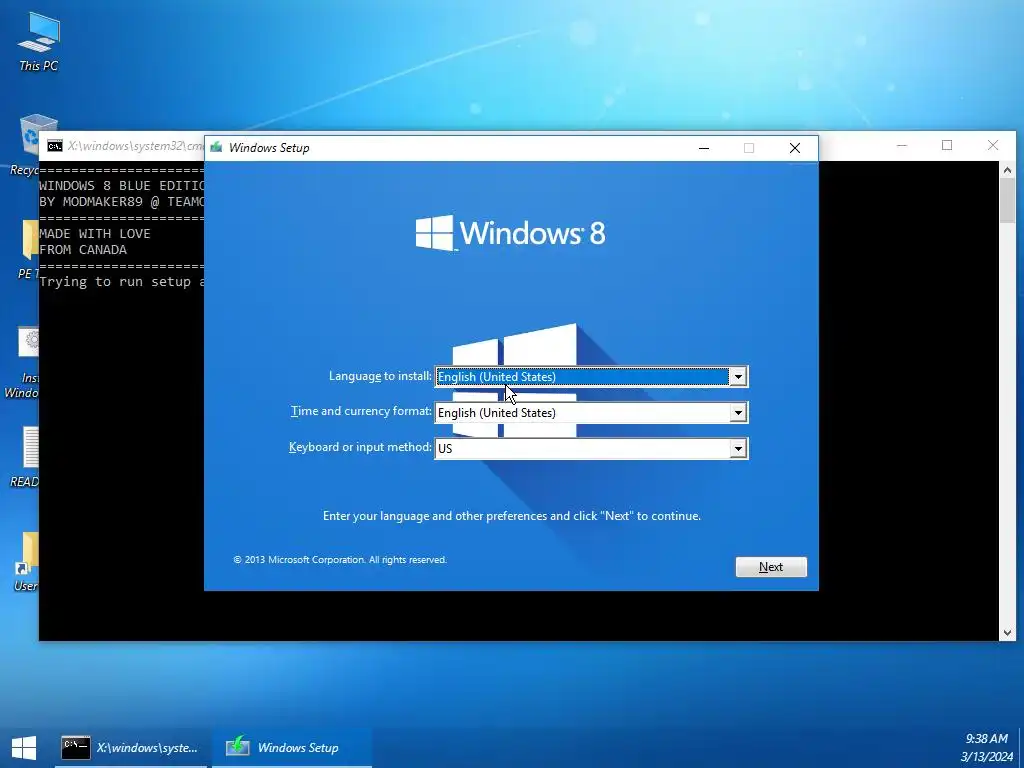Click the Windows Setup title bar icon
This screenshot has width=1024, height=768.
pos(216,148)
